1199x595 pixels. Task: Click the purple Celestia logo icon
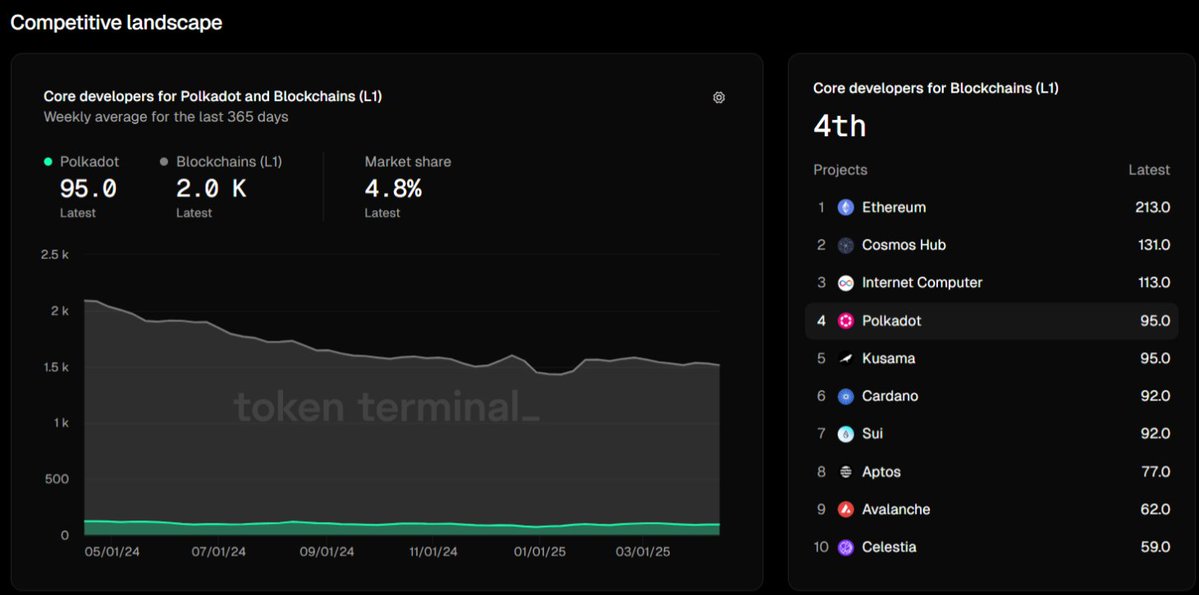coord(846,547)
